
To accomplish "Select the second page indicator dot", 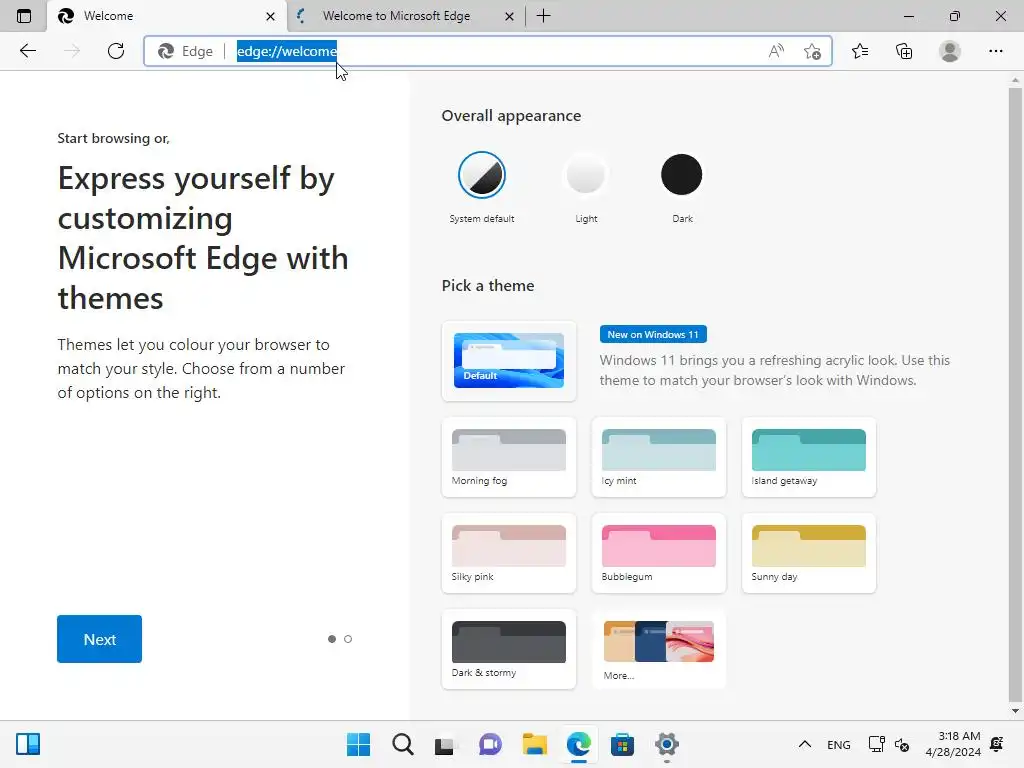I will (348, 639).
